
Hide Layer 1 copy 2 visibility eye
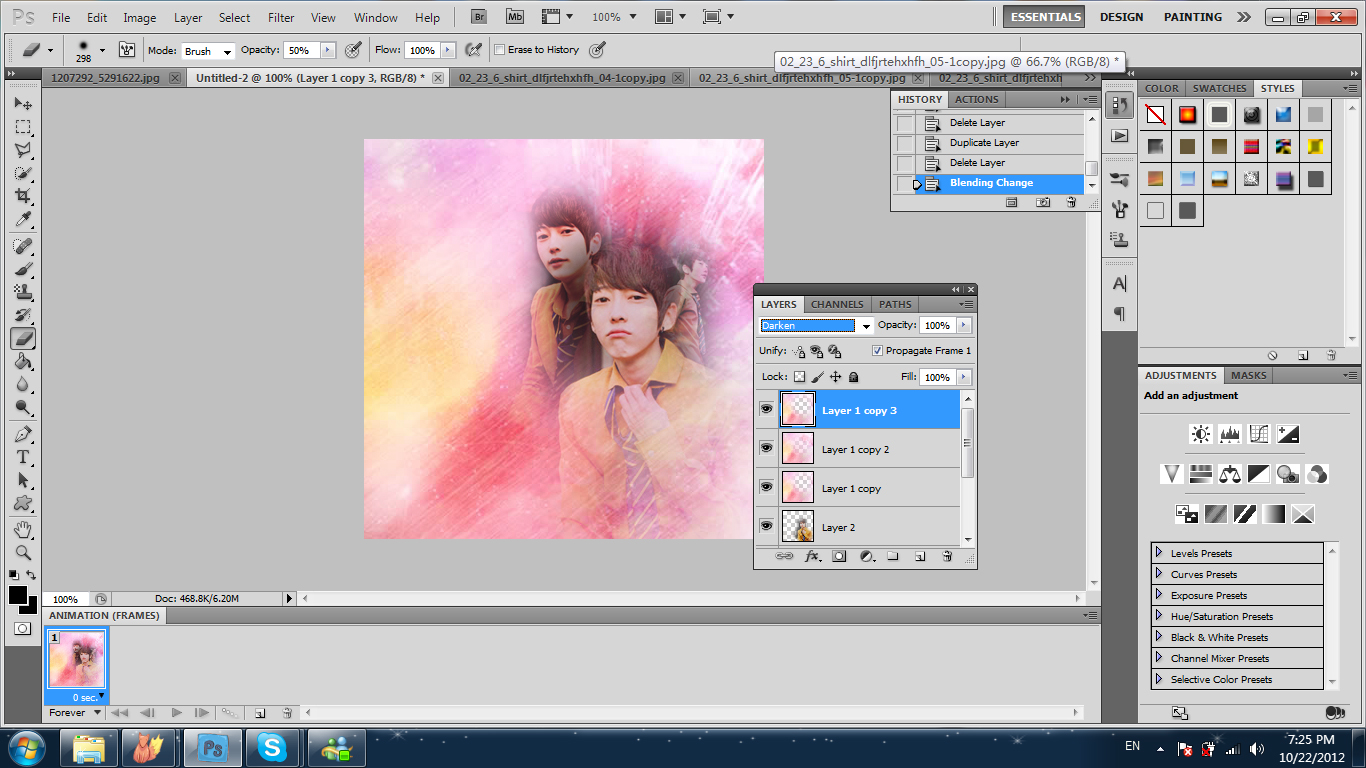(x=766, y=448)
